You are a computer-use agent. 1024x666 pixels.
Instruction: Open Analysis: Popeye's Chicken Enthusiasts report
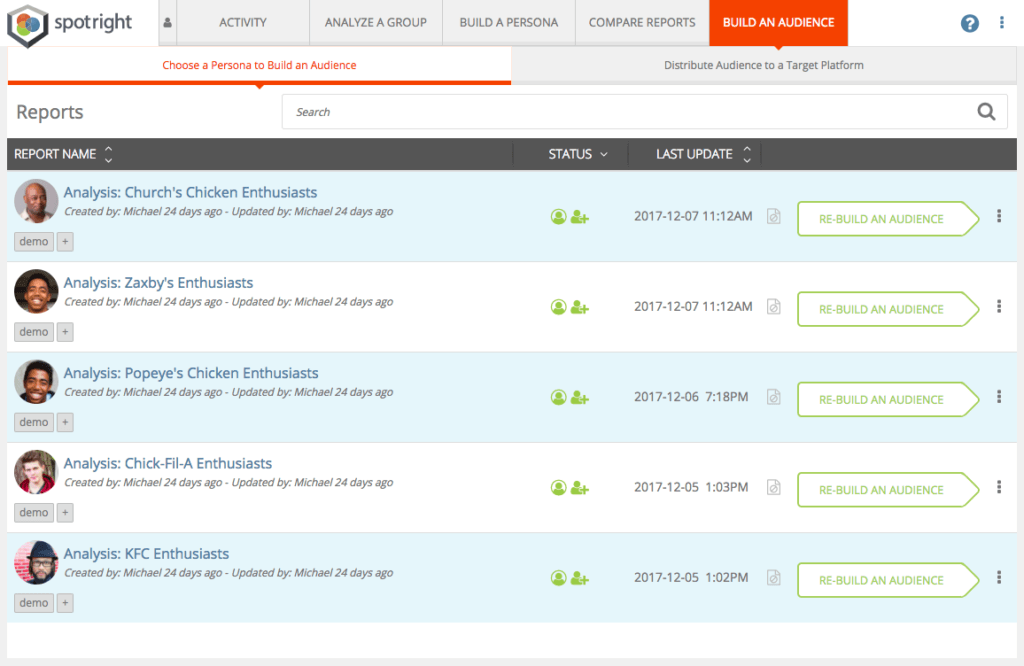click(191, 373)
